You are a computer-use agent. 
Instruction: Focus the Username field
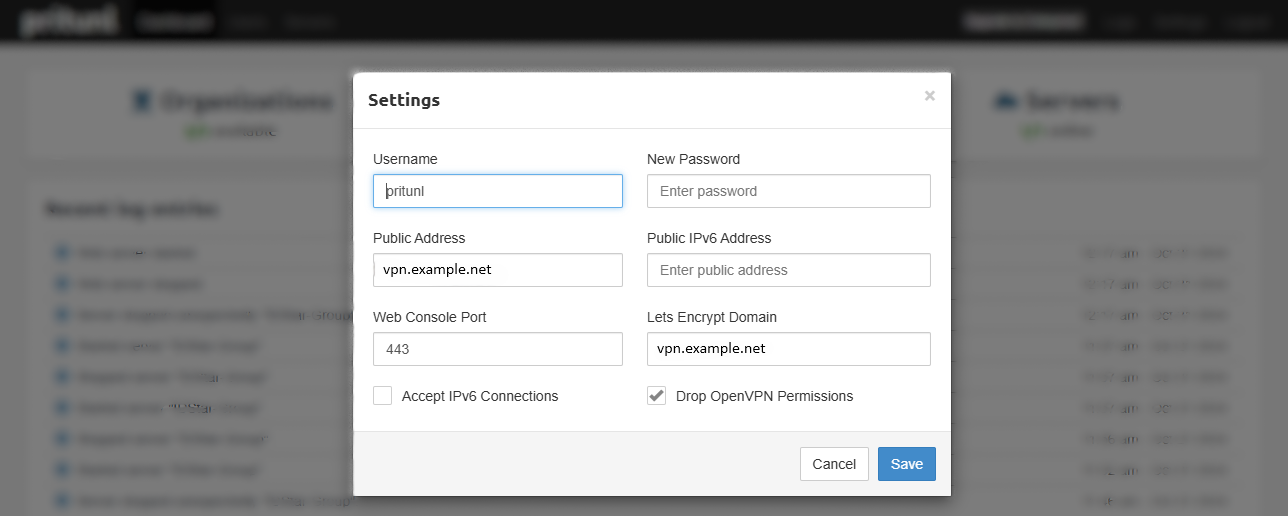[498, 191]
